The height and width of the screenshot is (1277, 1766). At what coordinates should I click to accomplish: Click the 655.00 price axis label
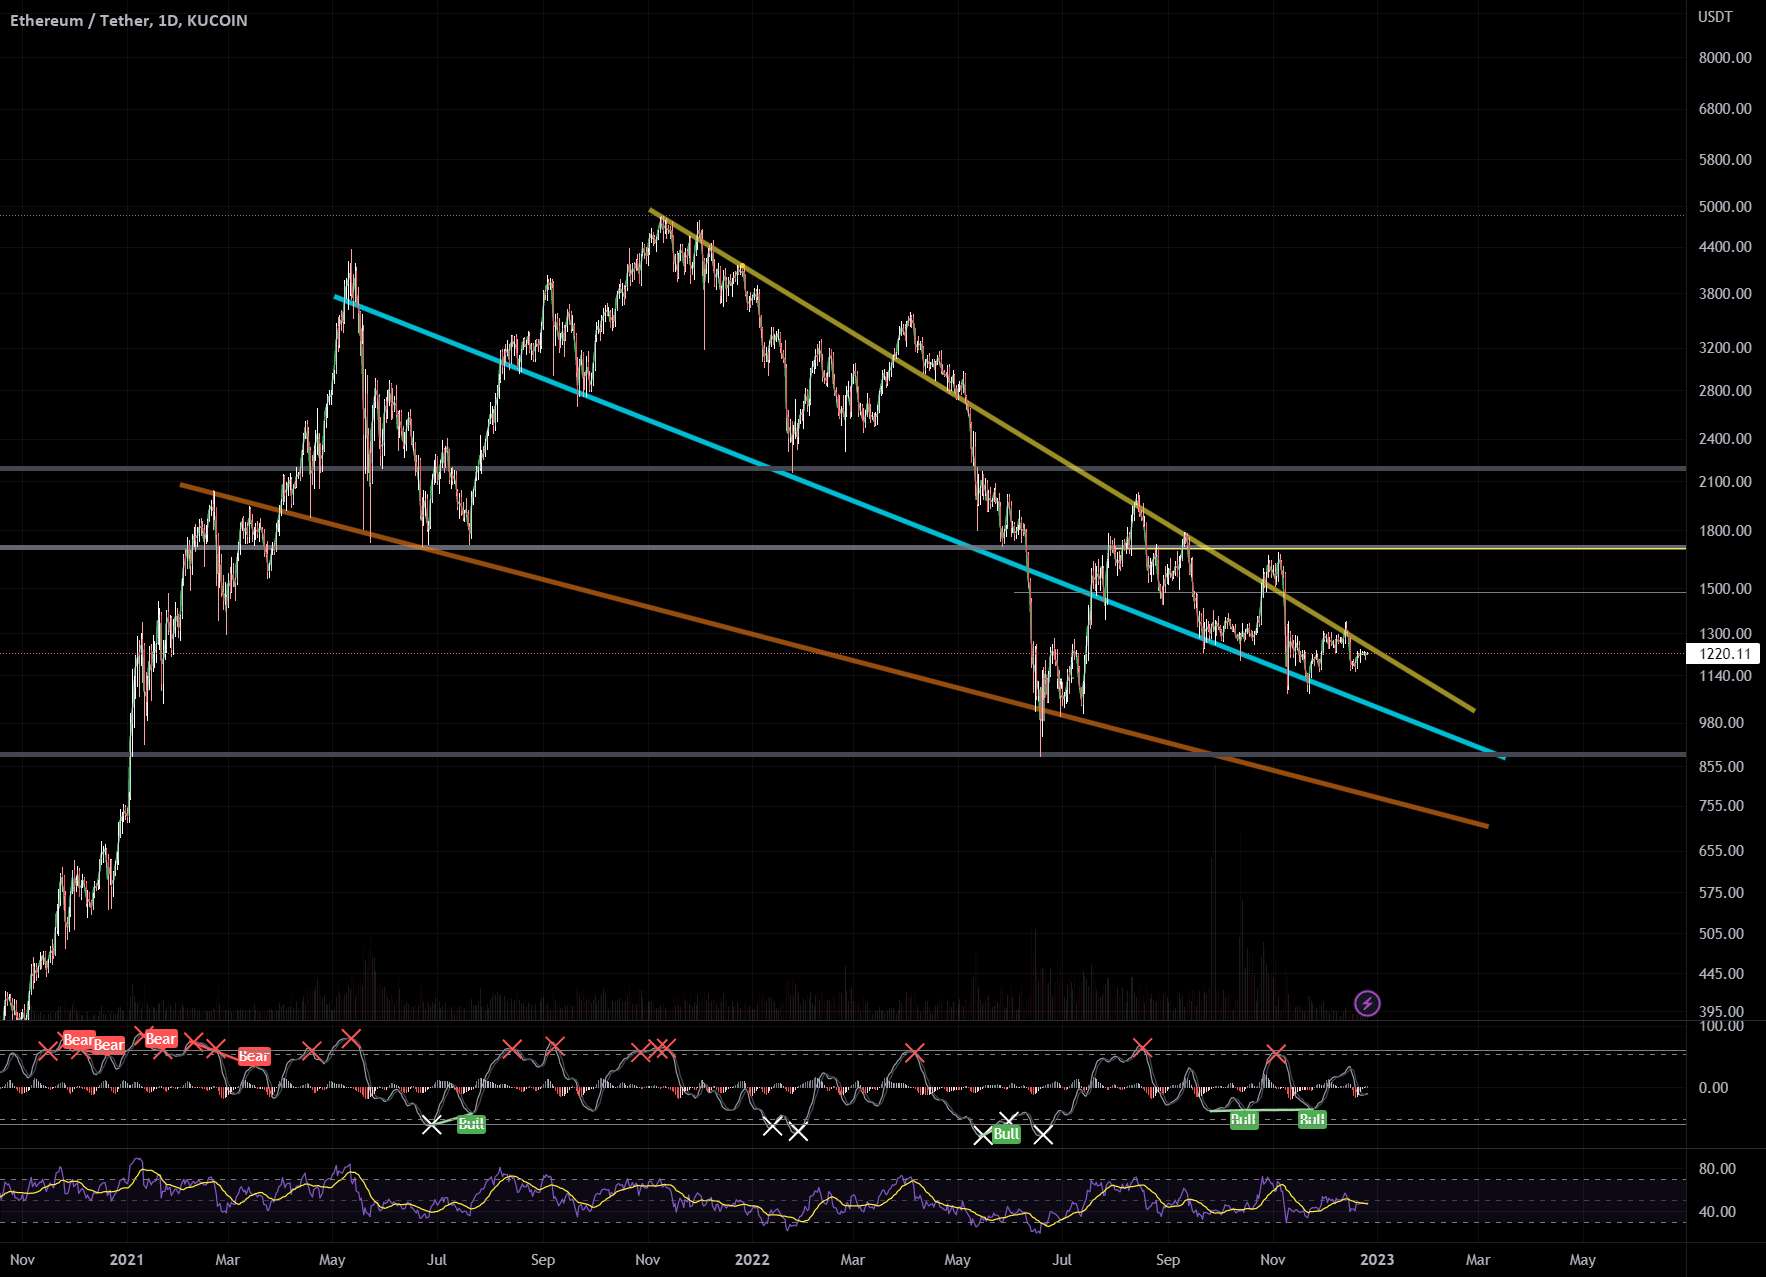pos(1721,851)
